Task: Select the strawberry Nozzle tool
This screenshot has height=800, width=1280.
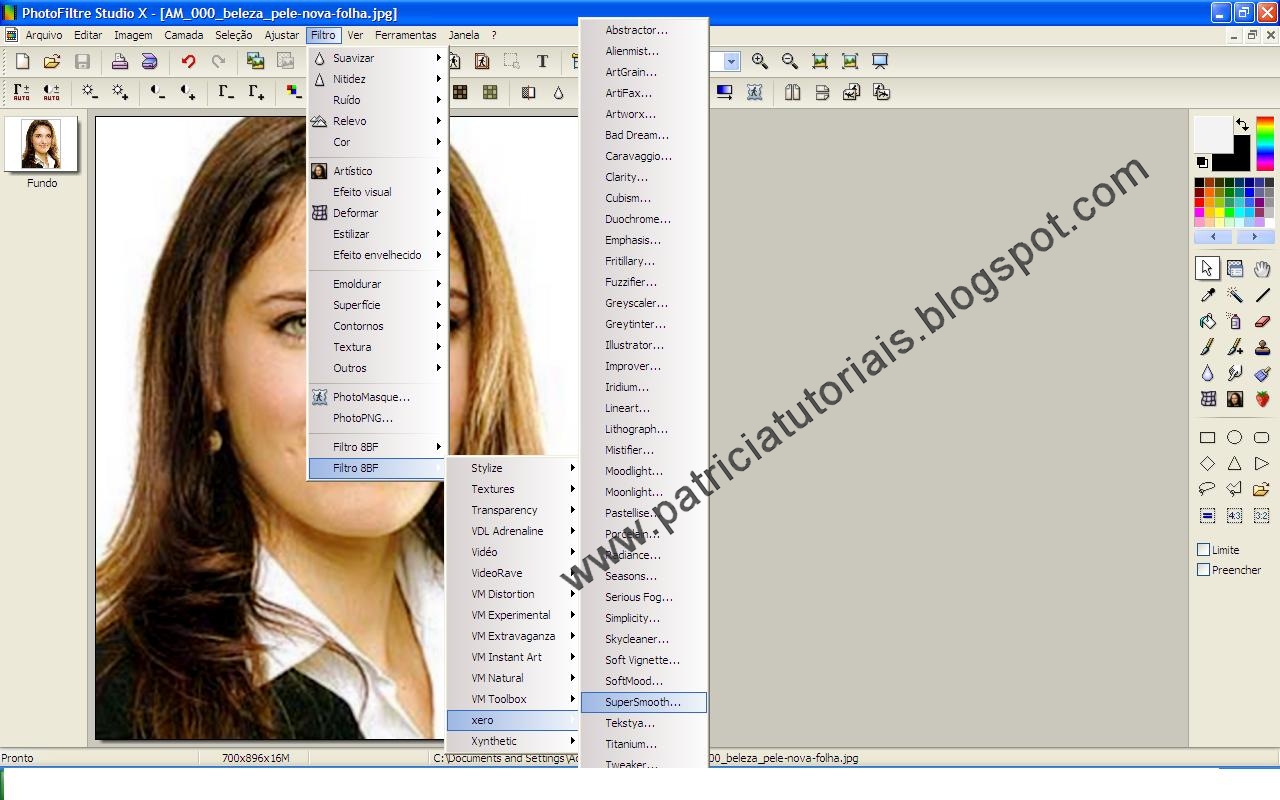Action: [1262, 399]
